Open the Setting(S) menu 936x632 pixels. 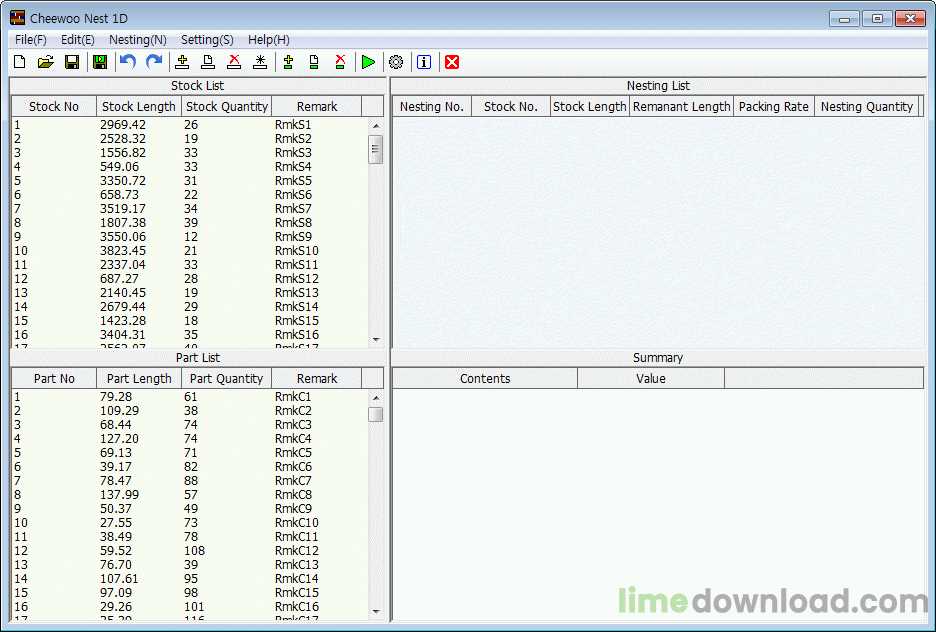(x=207, y=40)
